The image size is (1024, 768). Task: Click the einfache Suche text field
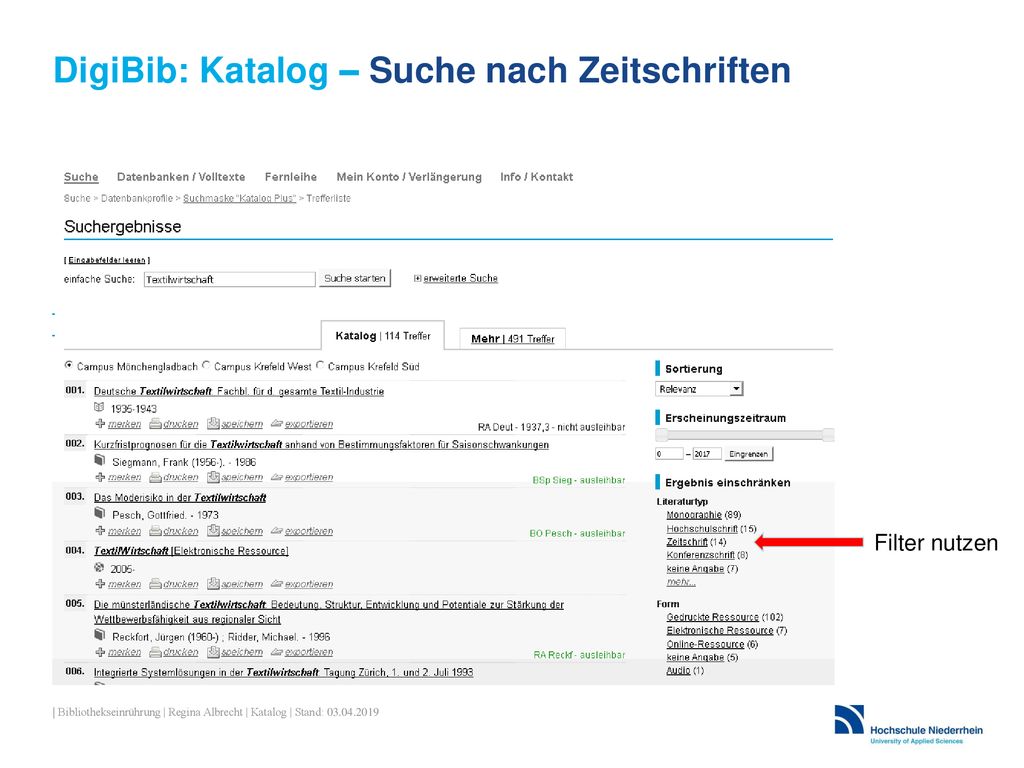coord(229,280)
